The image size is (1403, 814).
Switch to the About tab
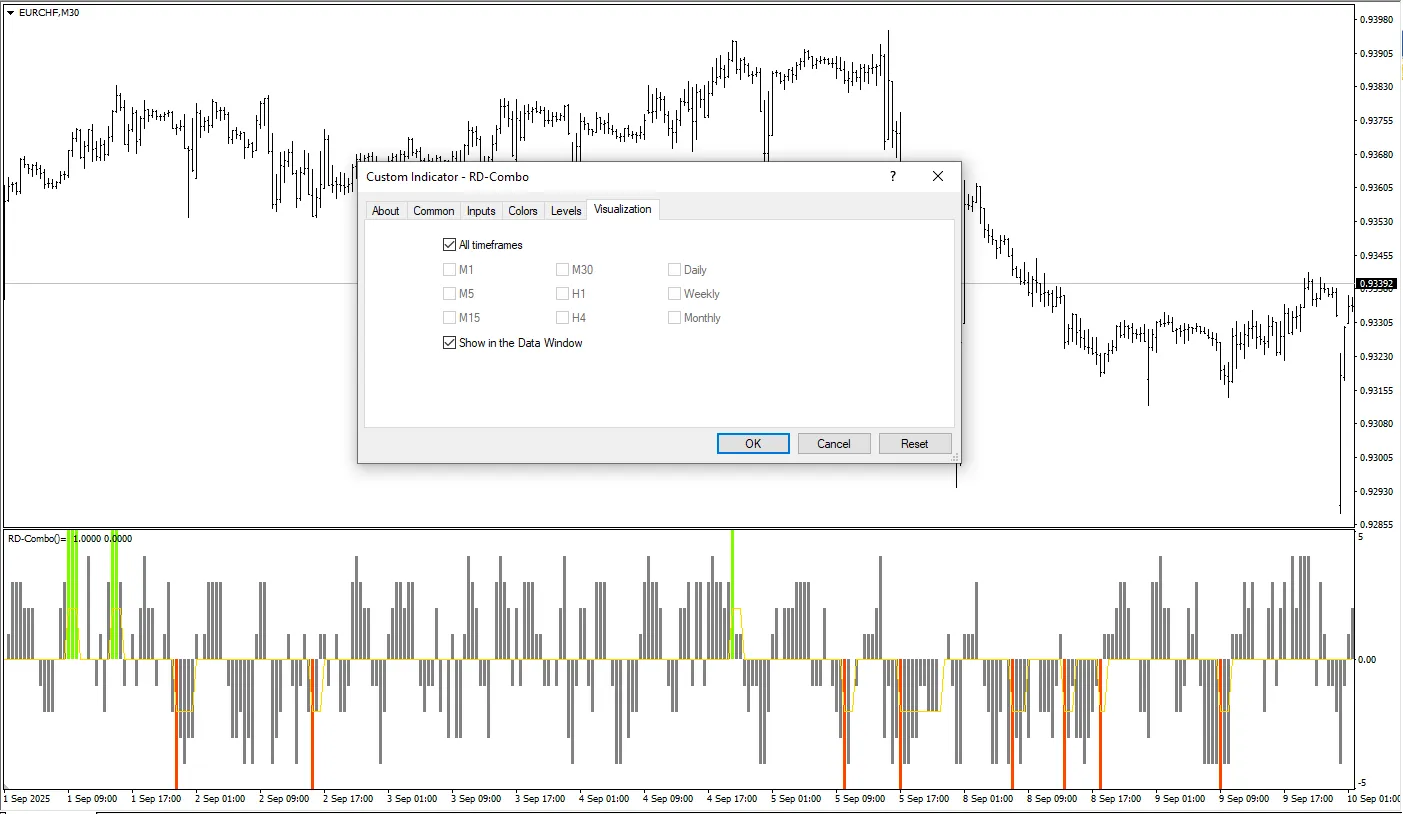pyautogui.click(x=385, y=211)
